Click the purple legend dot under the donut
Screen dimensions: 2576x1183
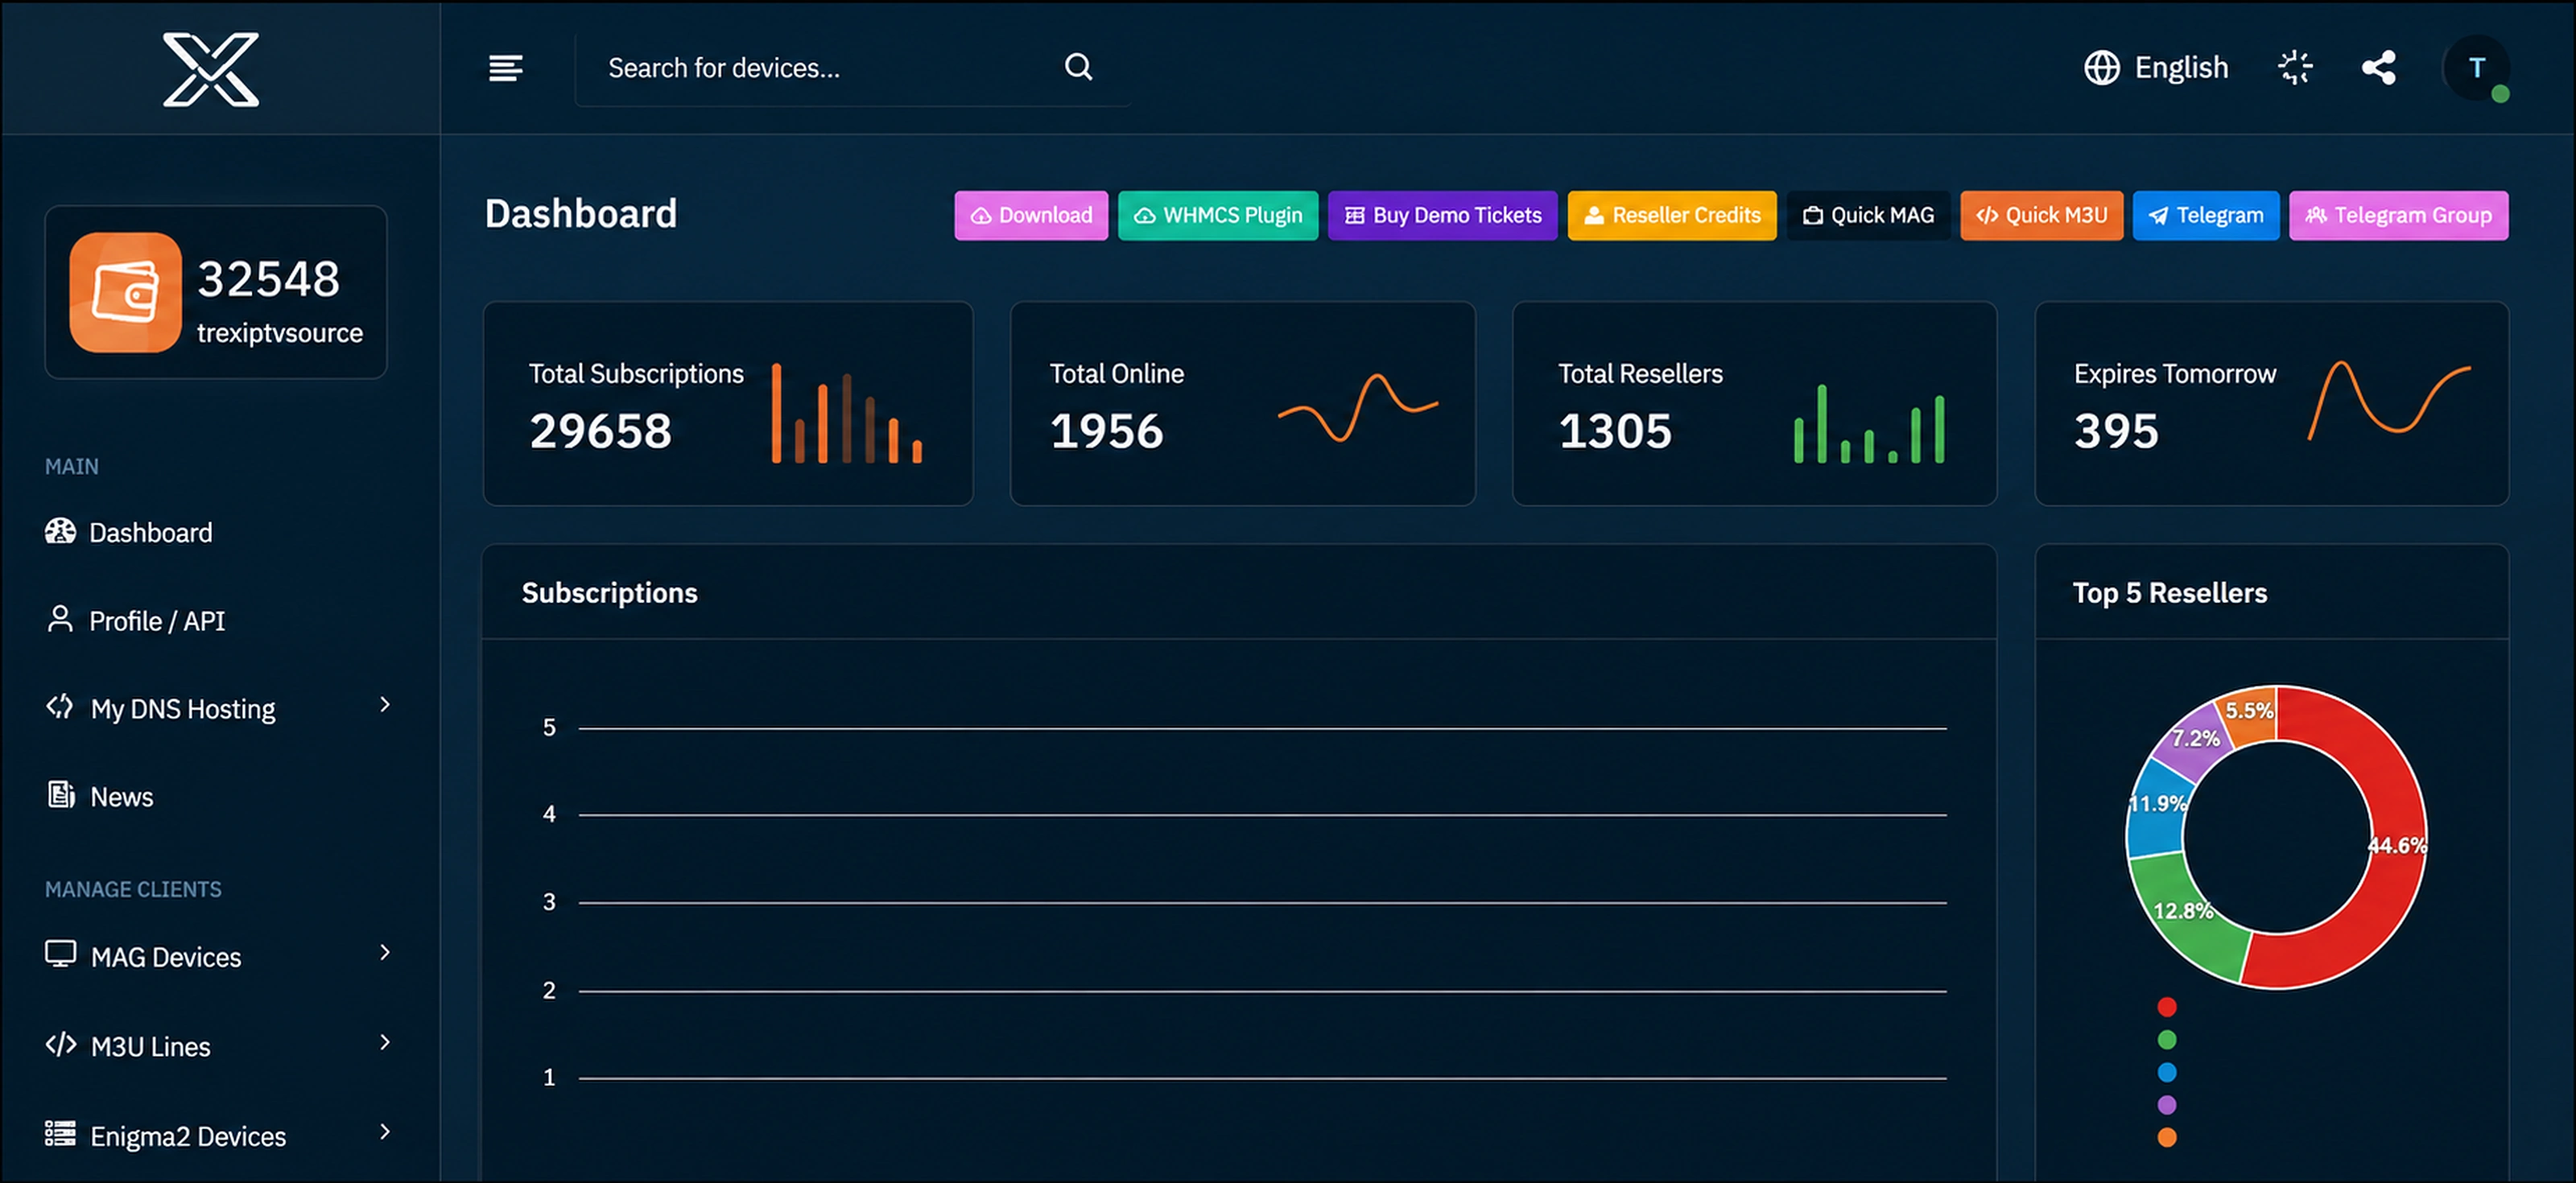tap(2166, 1104)
